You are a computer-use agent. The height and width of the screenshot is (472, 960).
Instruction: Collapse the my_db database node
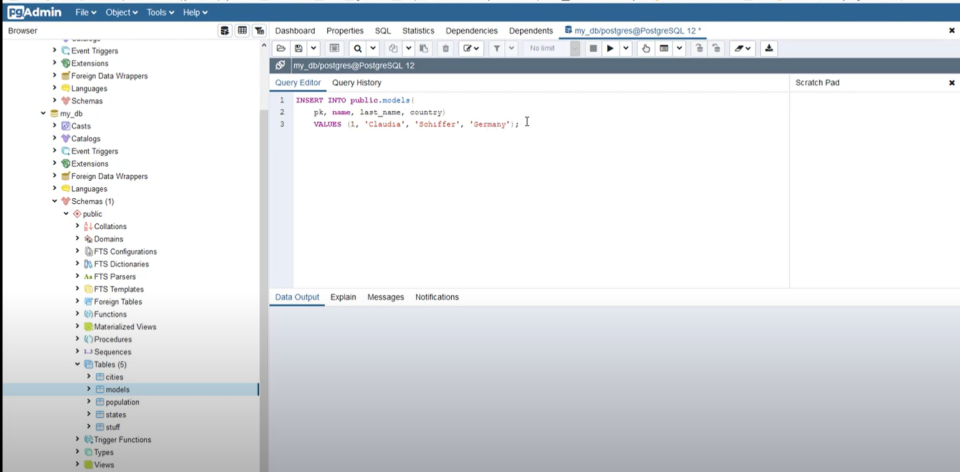pyautogui.click(x=43, y=114)
